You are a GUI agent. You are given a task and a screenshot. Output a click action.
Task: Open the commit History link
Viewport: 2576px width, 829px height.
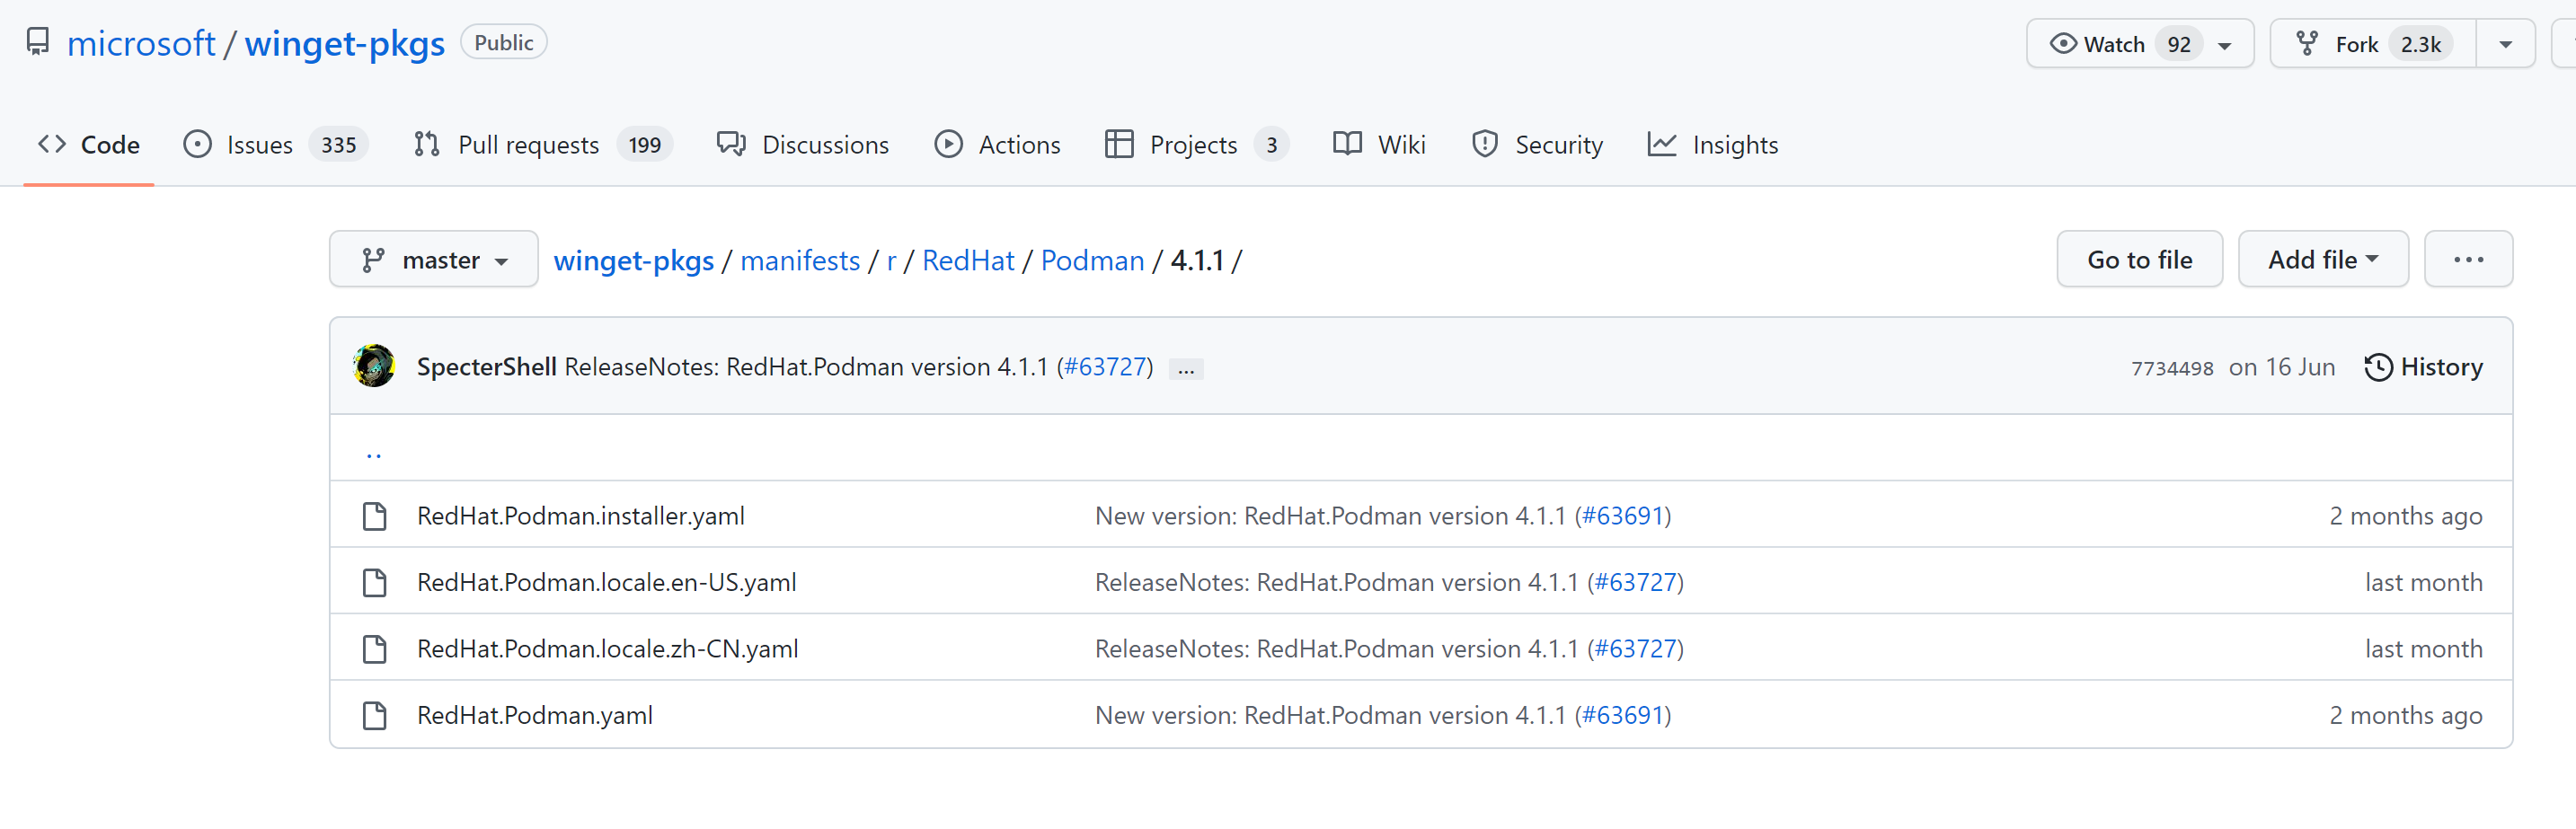(x=2423, y=367)
